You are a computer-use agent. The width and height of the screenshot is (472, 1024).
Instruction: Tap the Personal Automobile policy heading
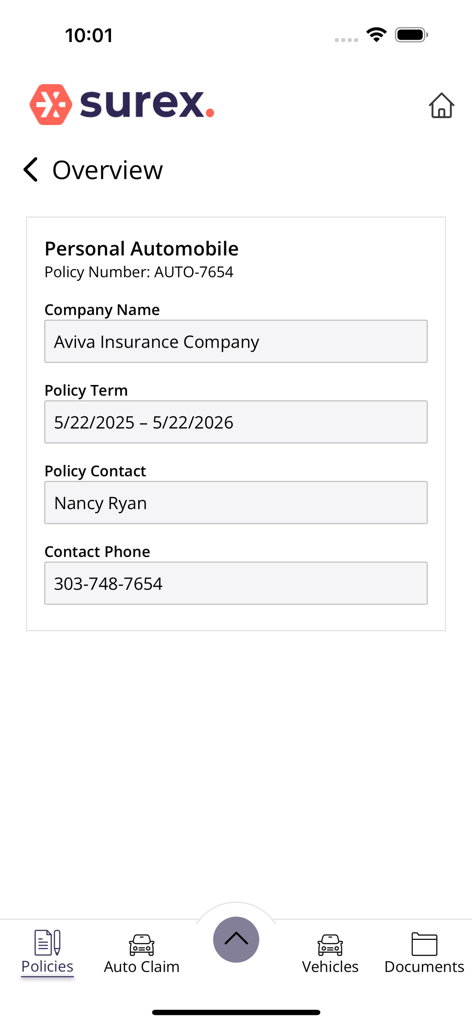pos(142,249)
